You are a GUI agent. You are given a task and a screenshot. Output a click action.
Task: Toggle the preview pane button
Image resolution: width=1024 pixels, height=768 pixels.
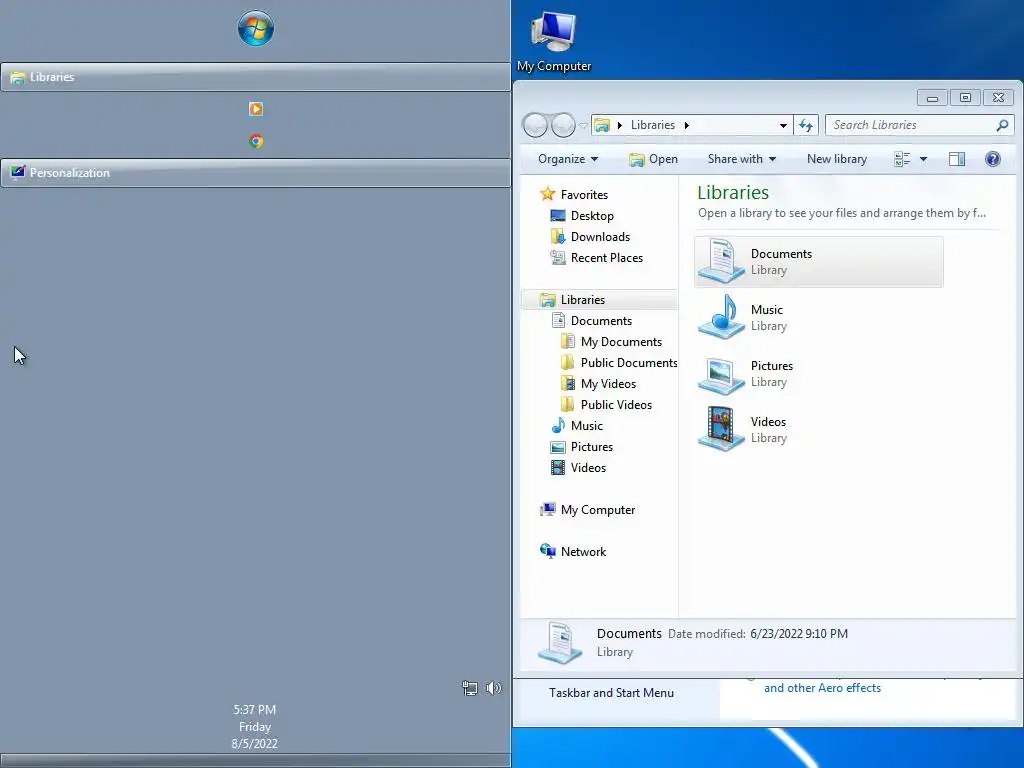[x=957, y=159]
